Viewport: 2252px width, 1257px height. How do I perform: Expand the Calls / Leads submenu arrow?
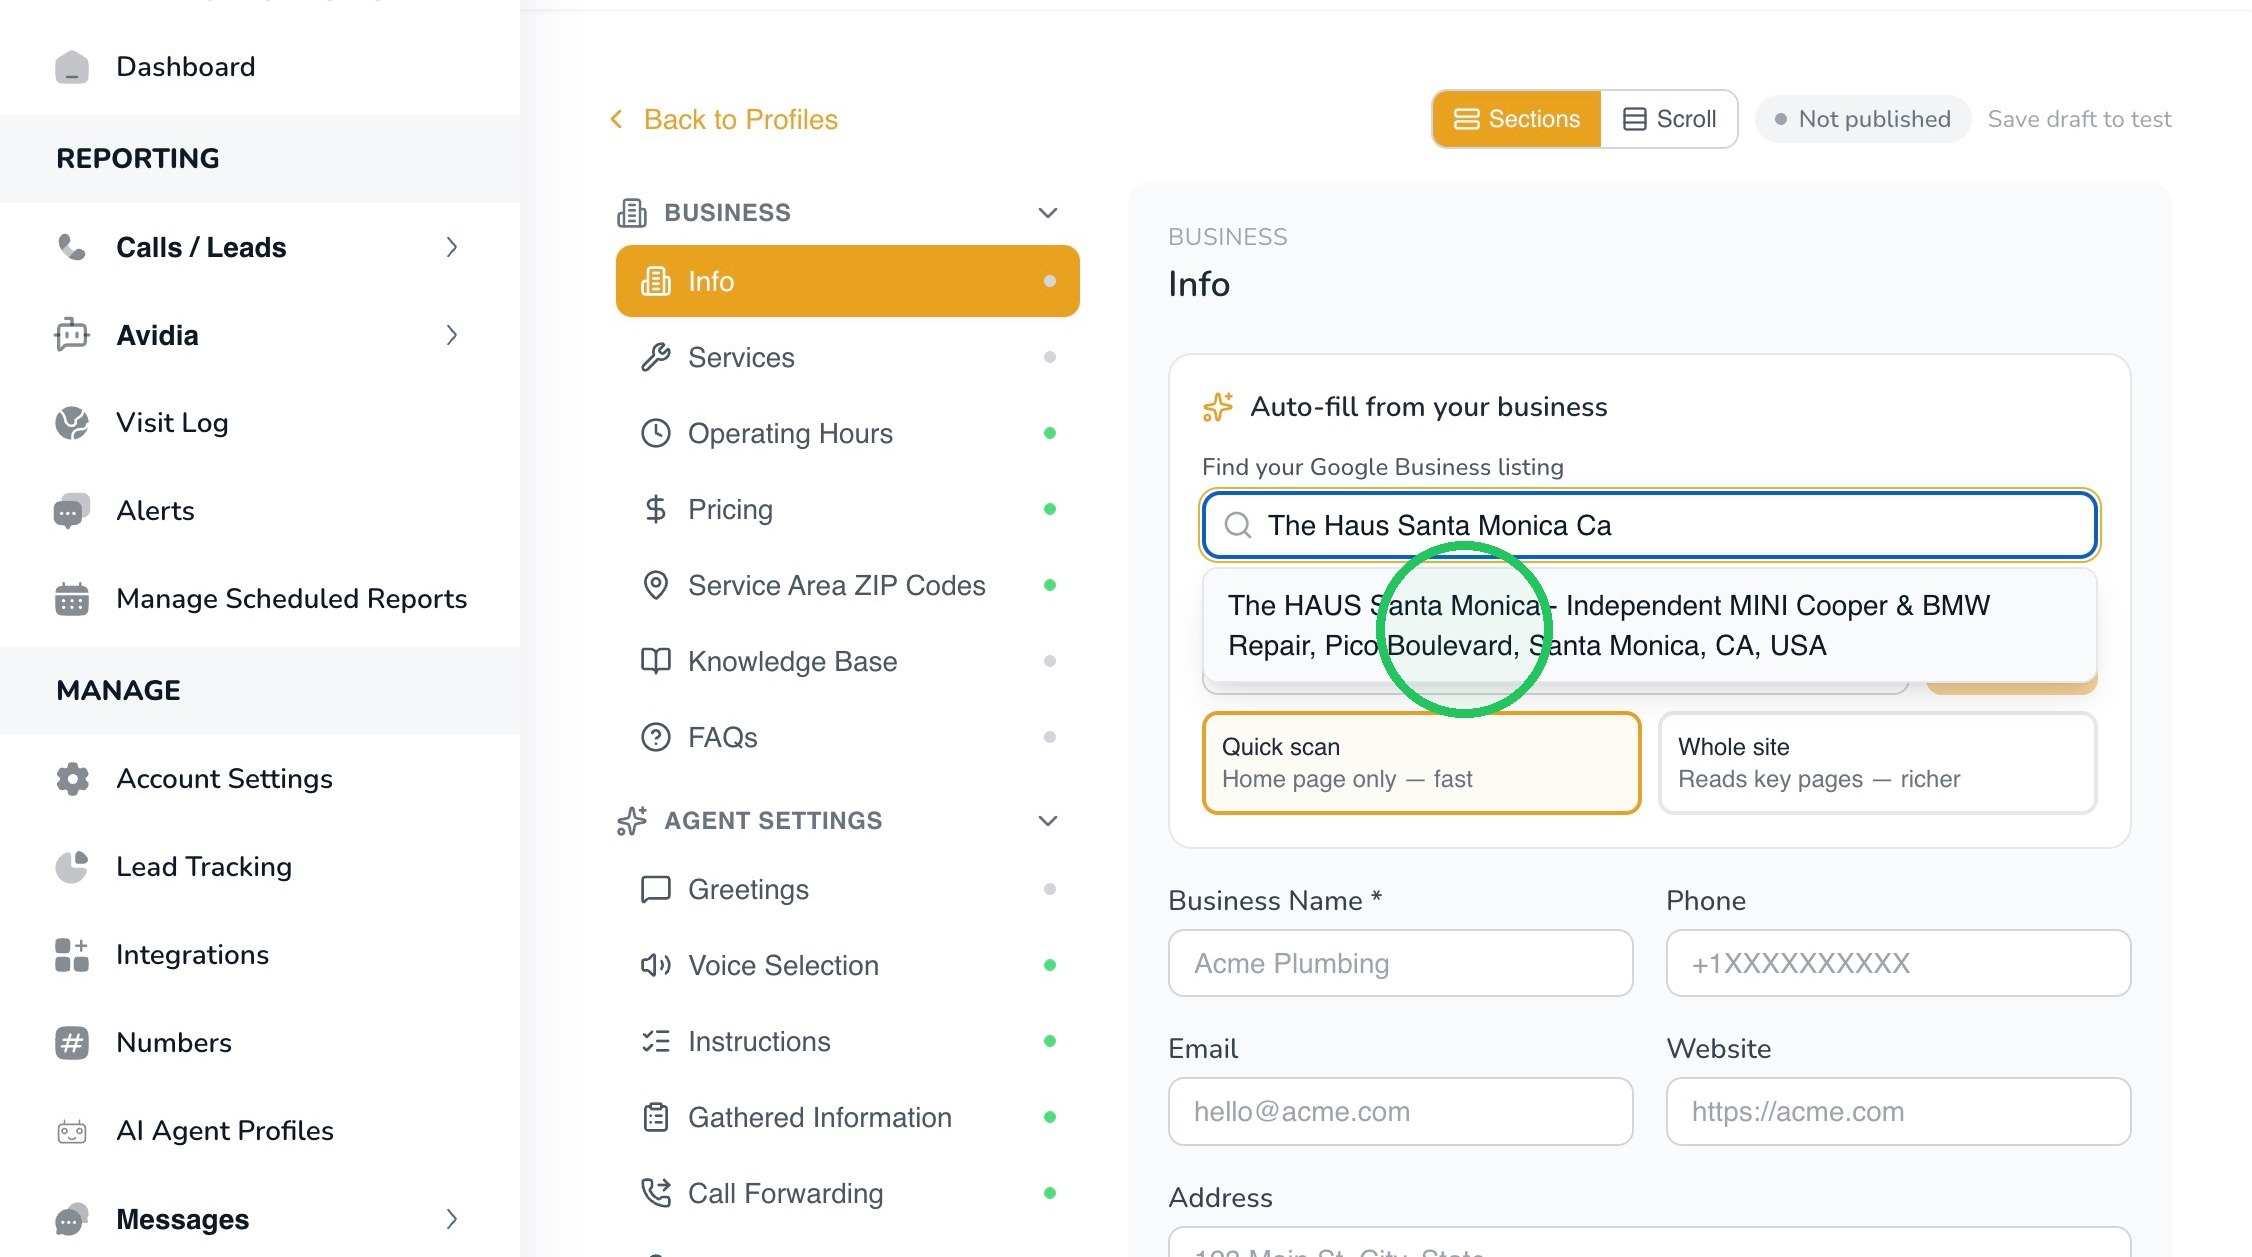tap(452, 247)
